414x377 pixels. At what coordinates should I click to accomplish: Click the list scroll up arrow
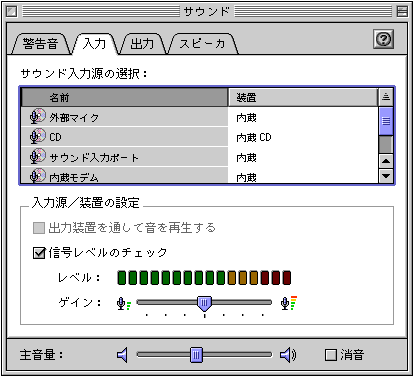coord(386,161)
